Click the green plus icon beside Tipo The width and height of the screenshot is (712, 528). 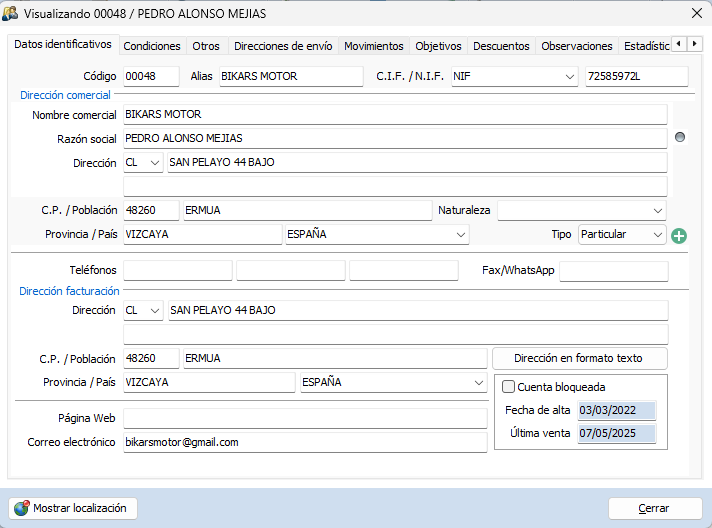click(x=680, y=236)
